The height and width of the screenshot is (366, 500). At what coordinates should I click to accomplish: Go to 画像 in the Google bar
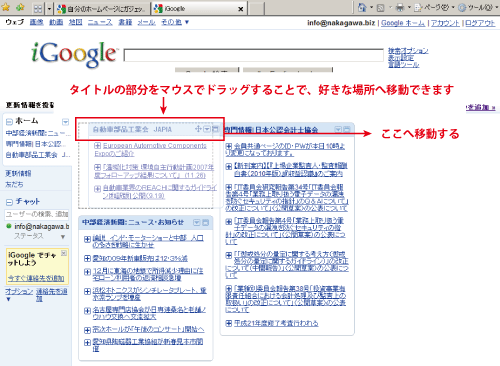(x=36, y=22)
